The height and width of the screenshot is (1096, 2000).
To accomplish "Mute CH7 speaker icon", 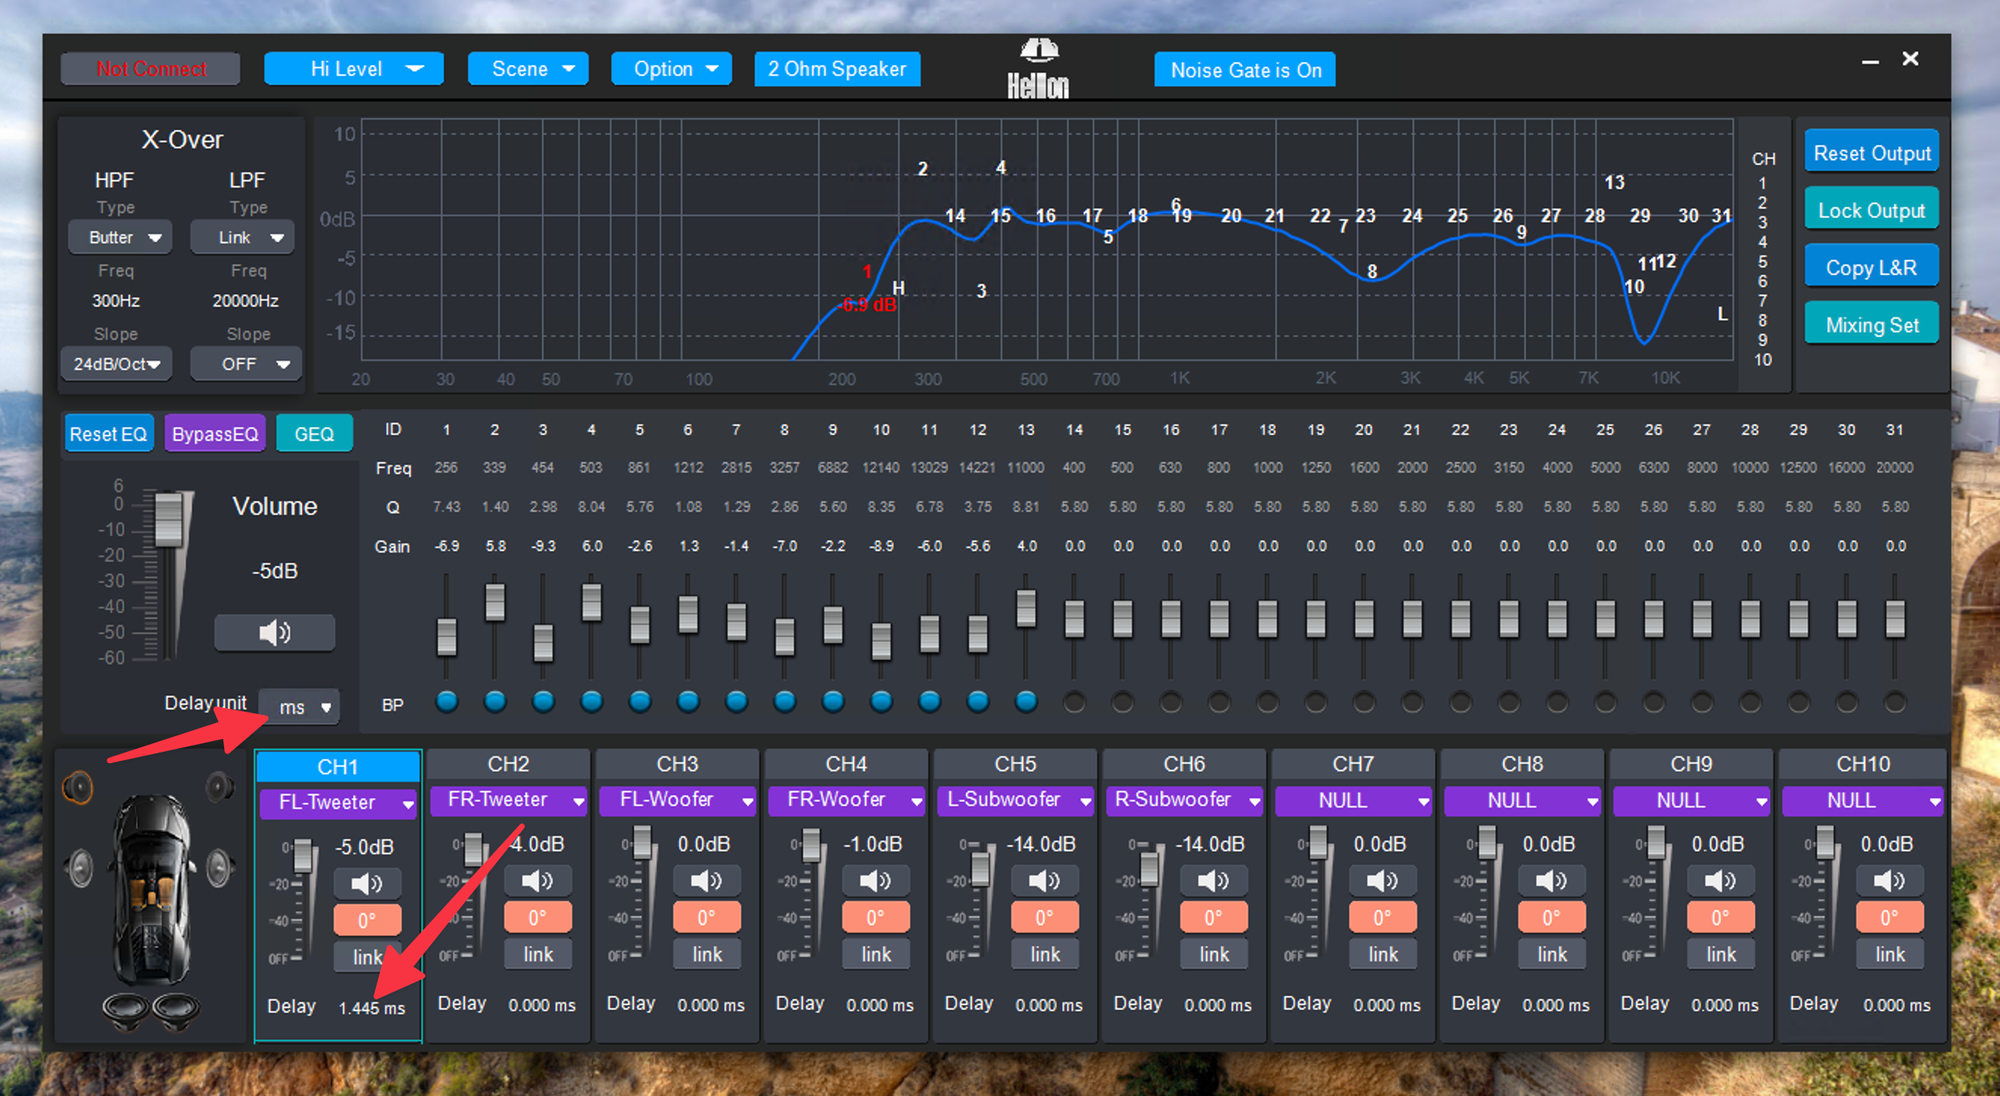I will coord(1382,880).
